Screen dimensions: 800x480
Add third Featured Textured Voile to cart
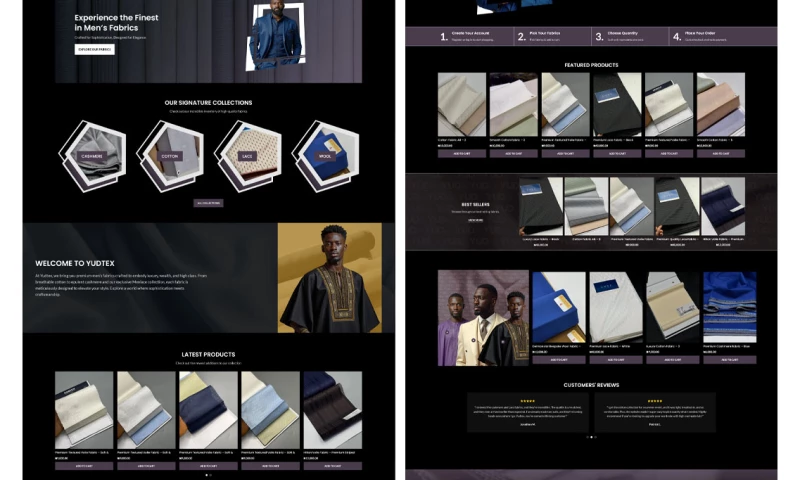click(x=565, y=154)
